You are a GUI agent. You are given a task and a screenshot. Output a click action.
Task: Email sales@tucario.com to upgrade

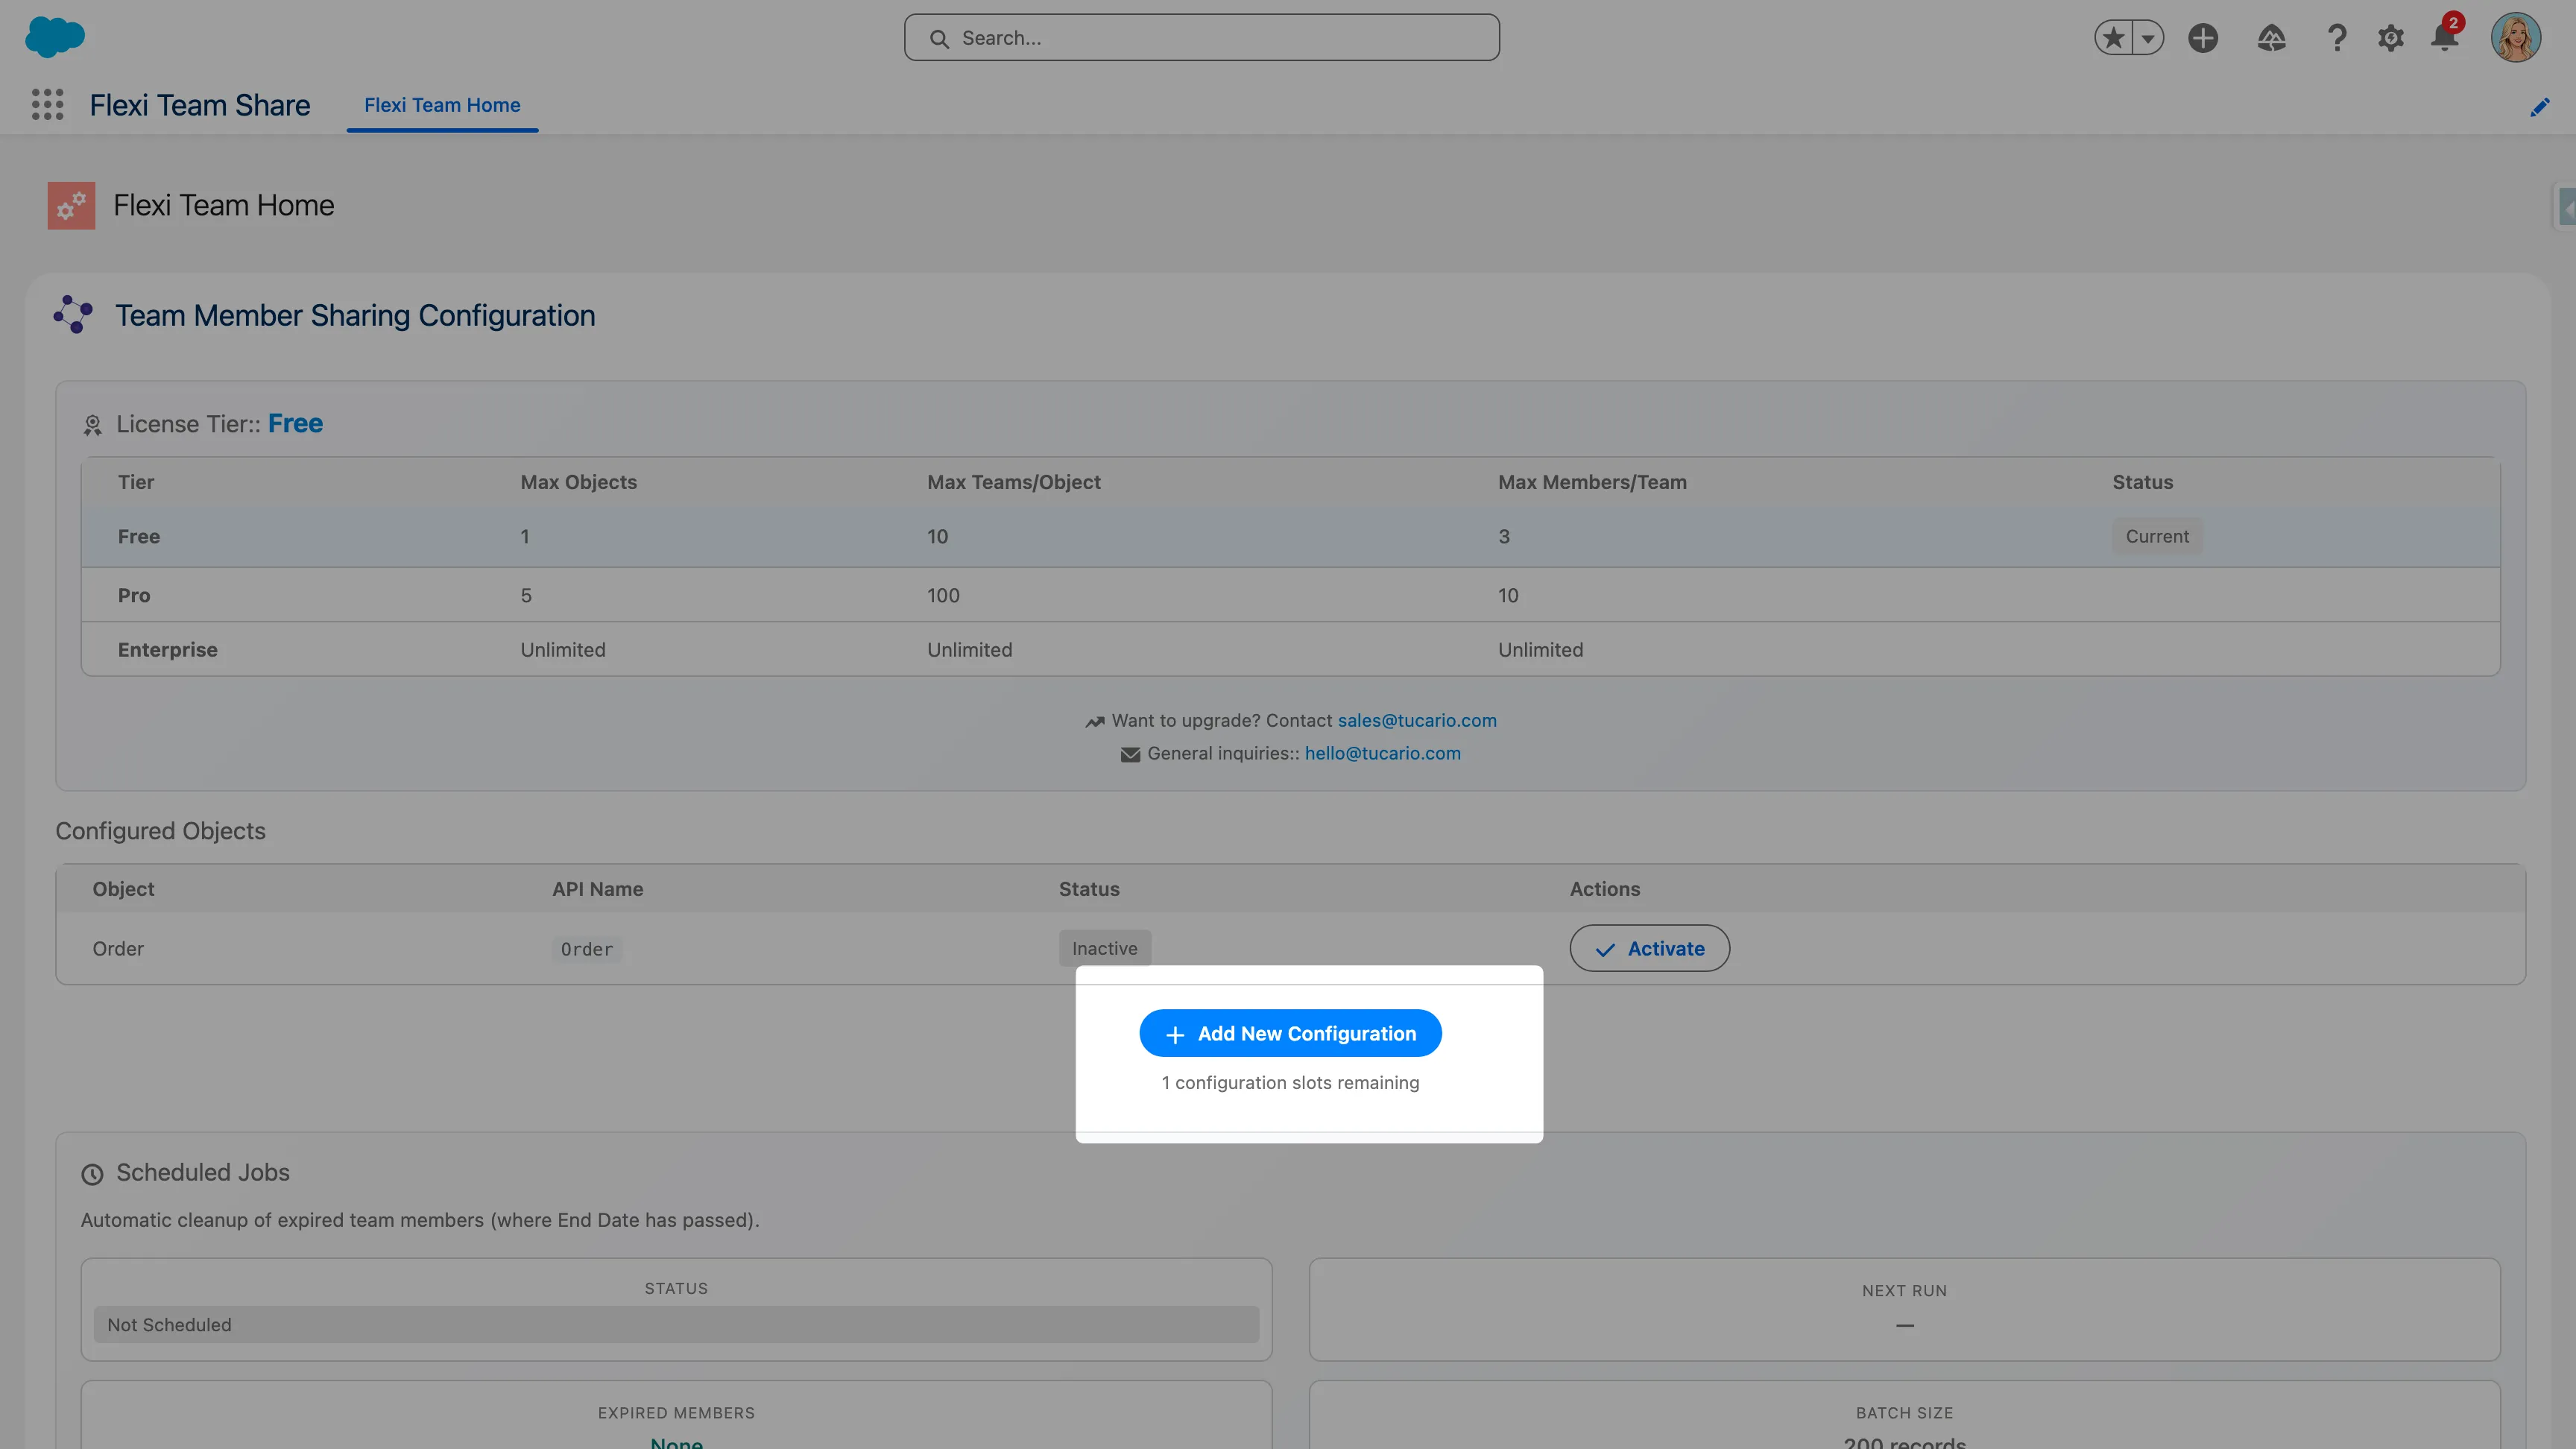pyautogui.click(x=1416, y=720)
